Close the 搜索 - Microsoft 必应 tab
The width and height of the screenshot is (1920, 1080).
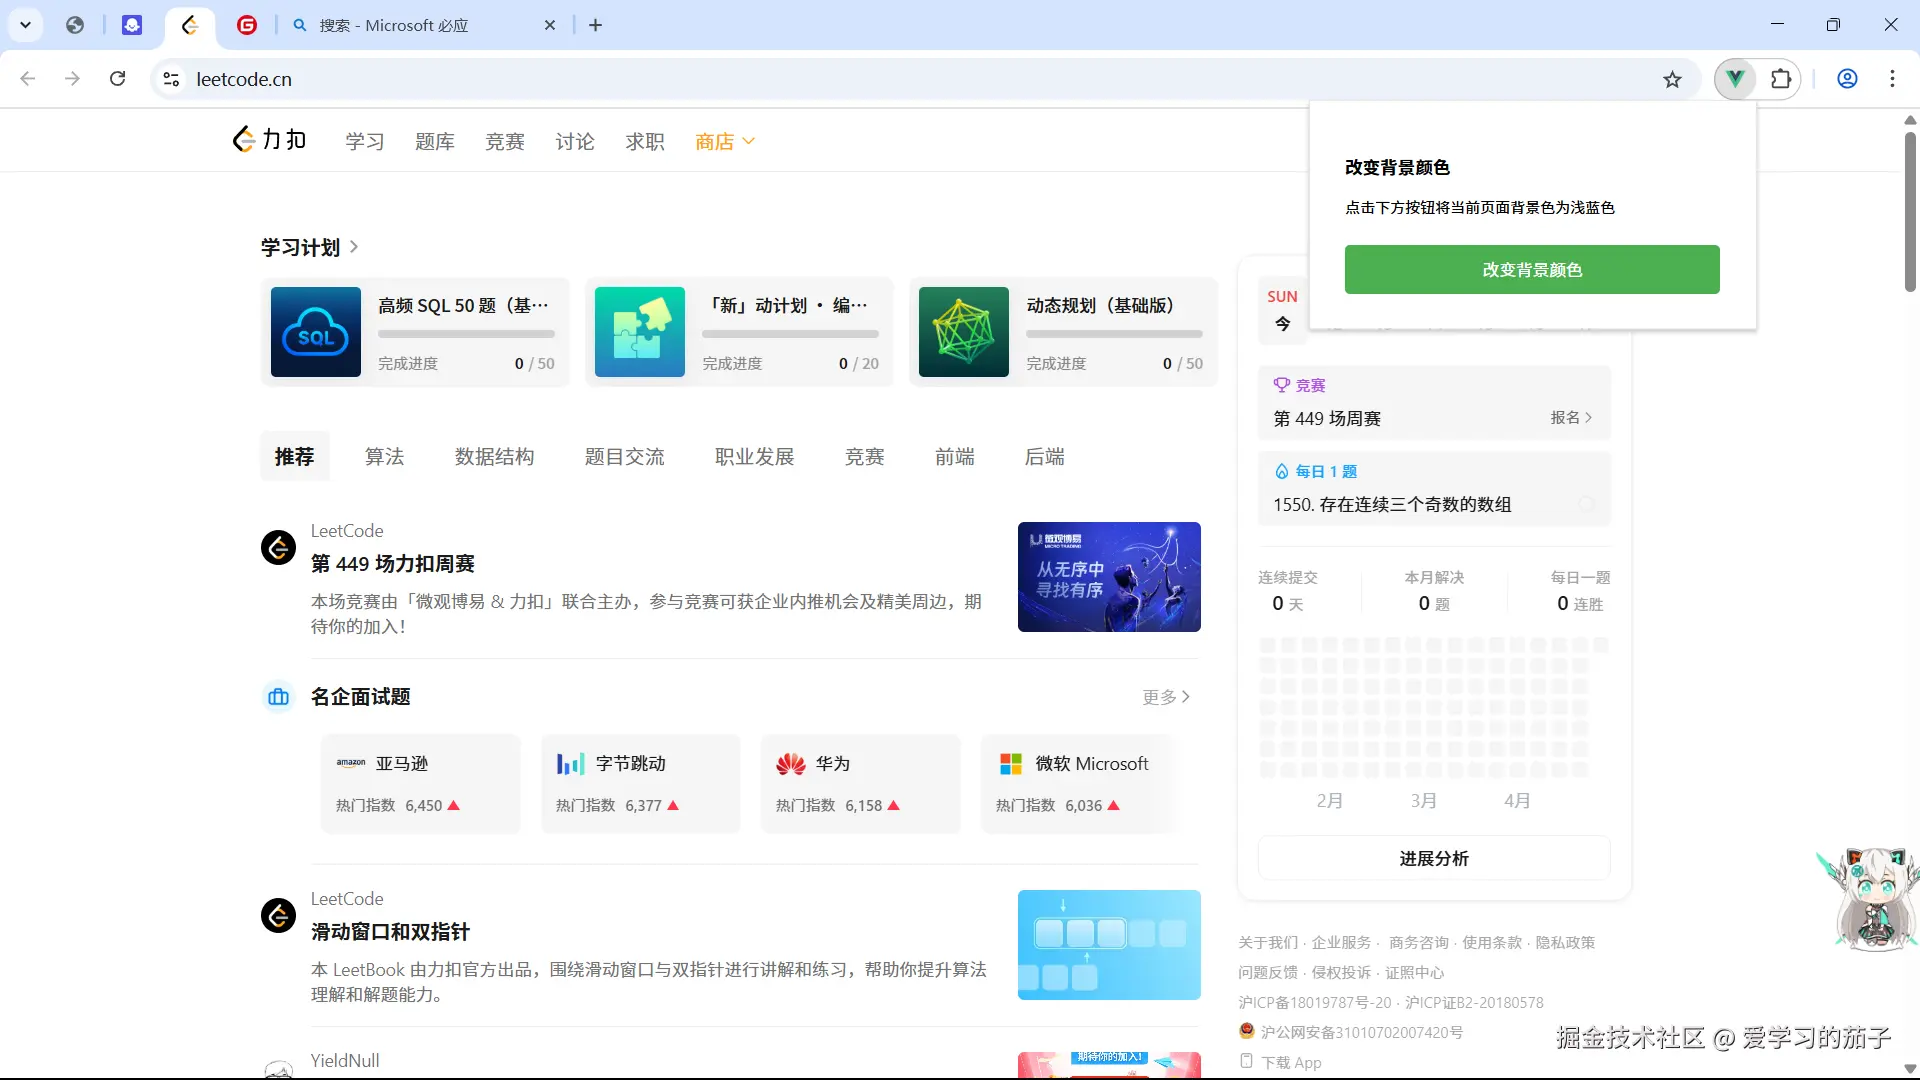pyautogui.click(x=550, y=25)
